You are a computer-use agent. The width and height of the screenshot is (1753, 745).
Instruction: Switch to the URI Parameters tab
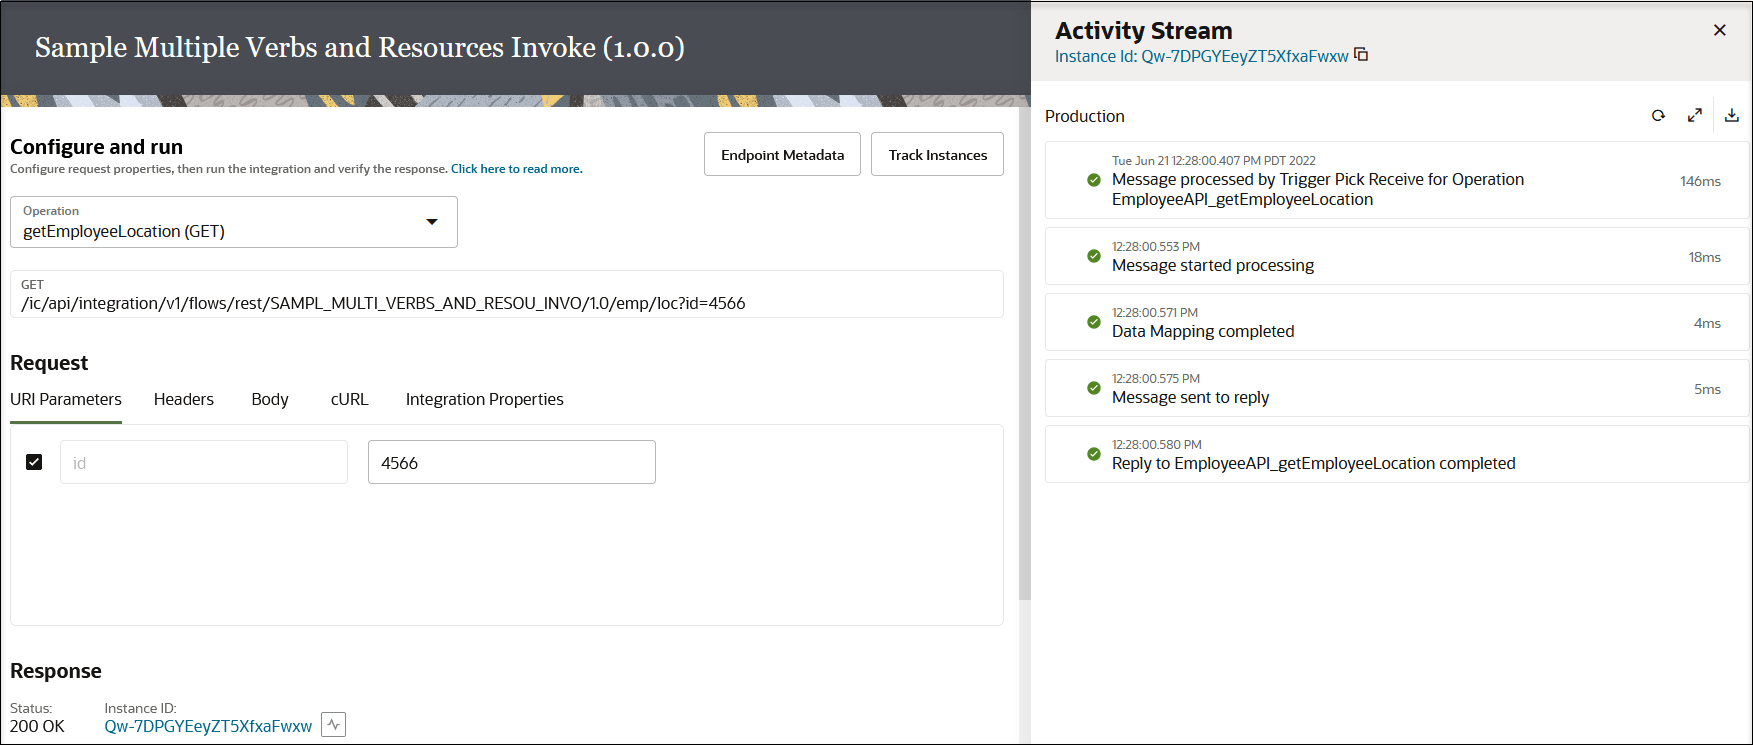coord(66,400)
